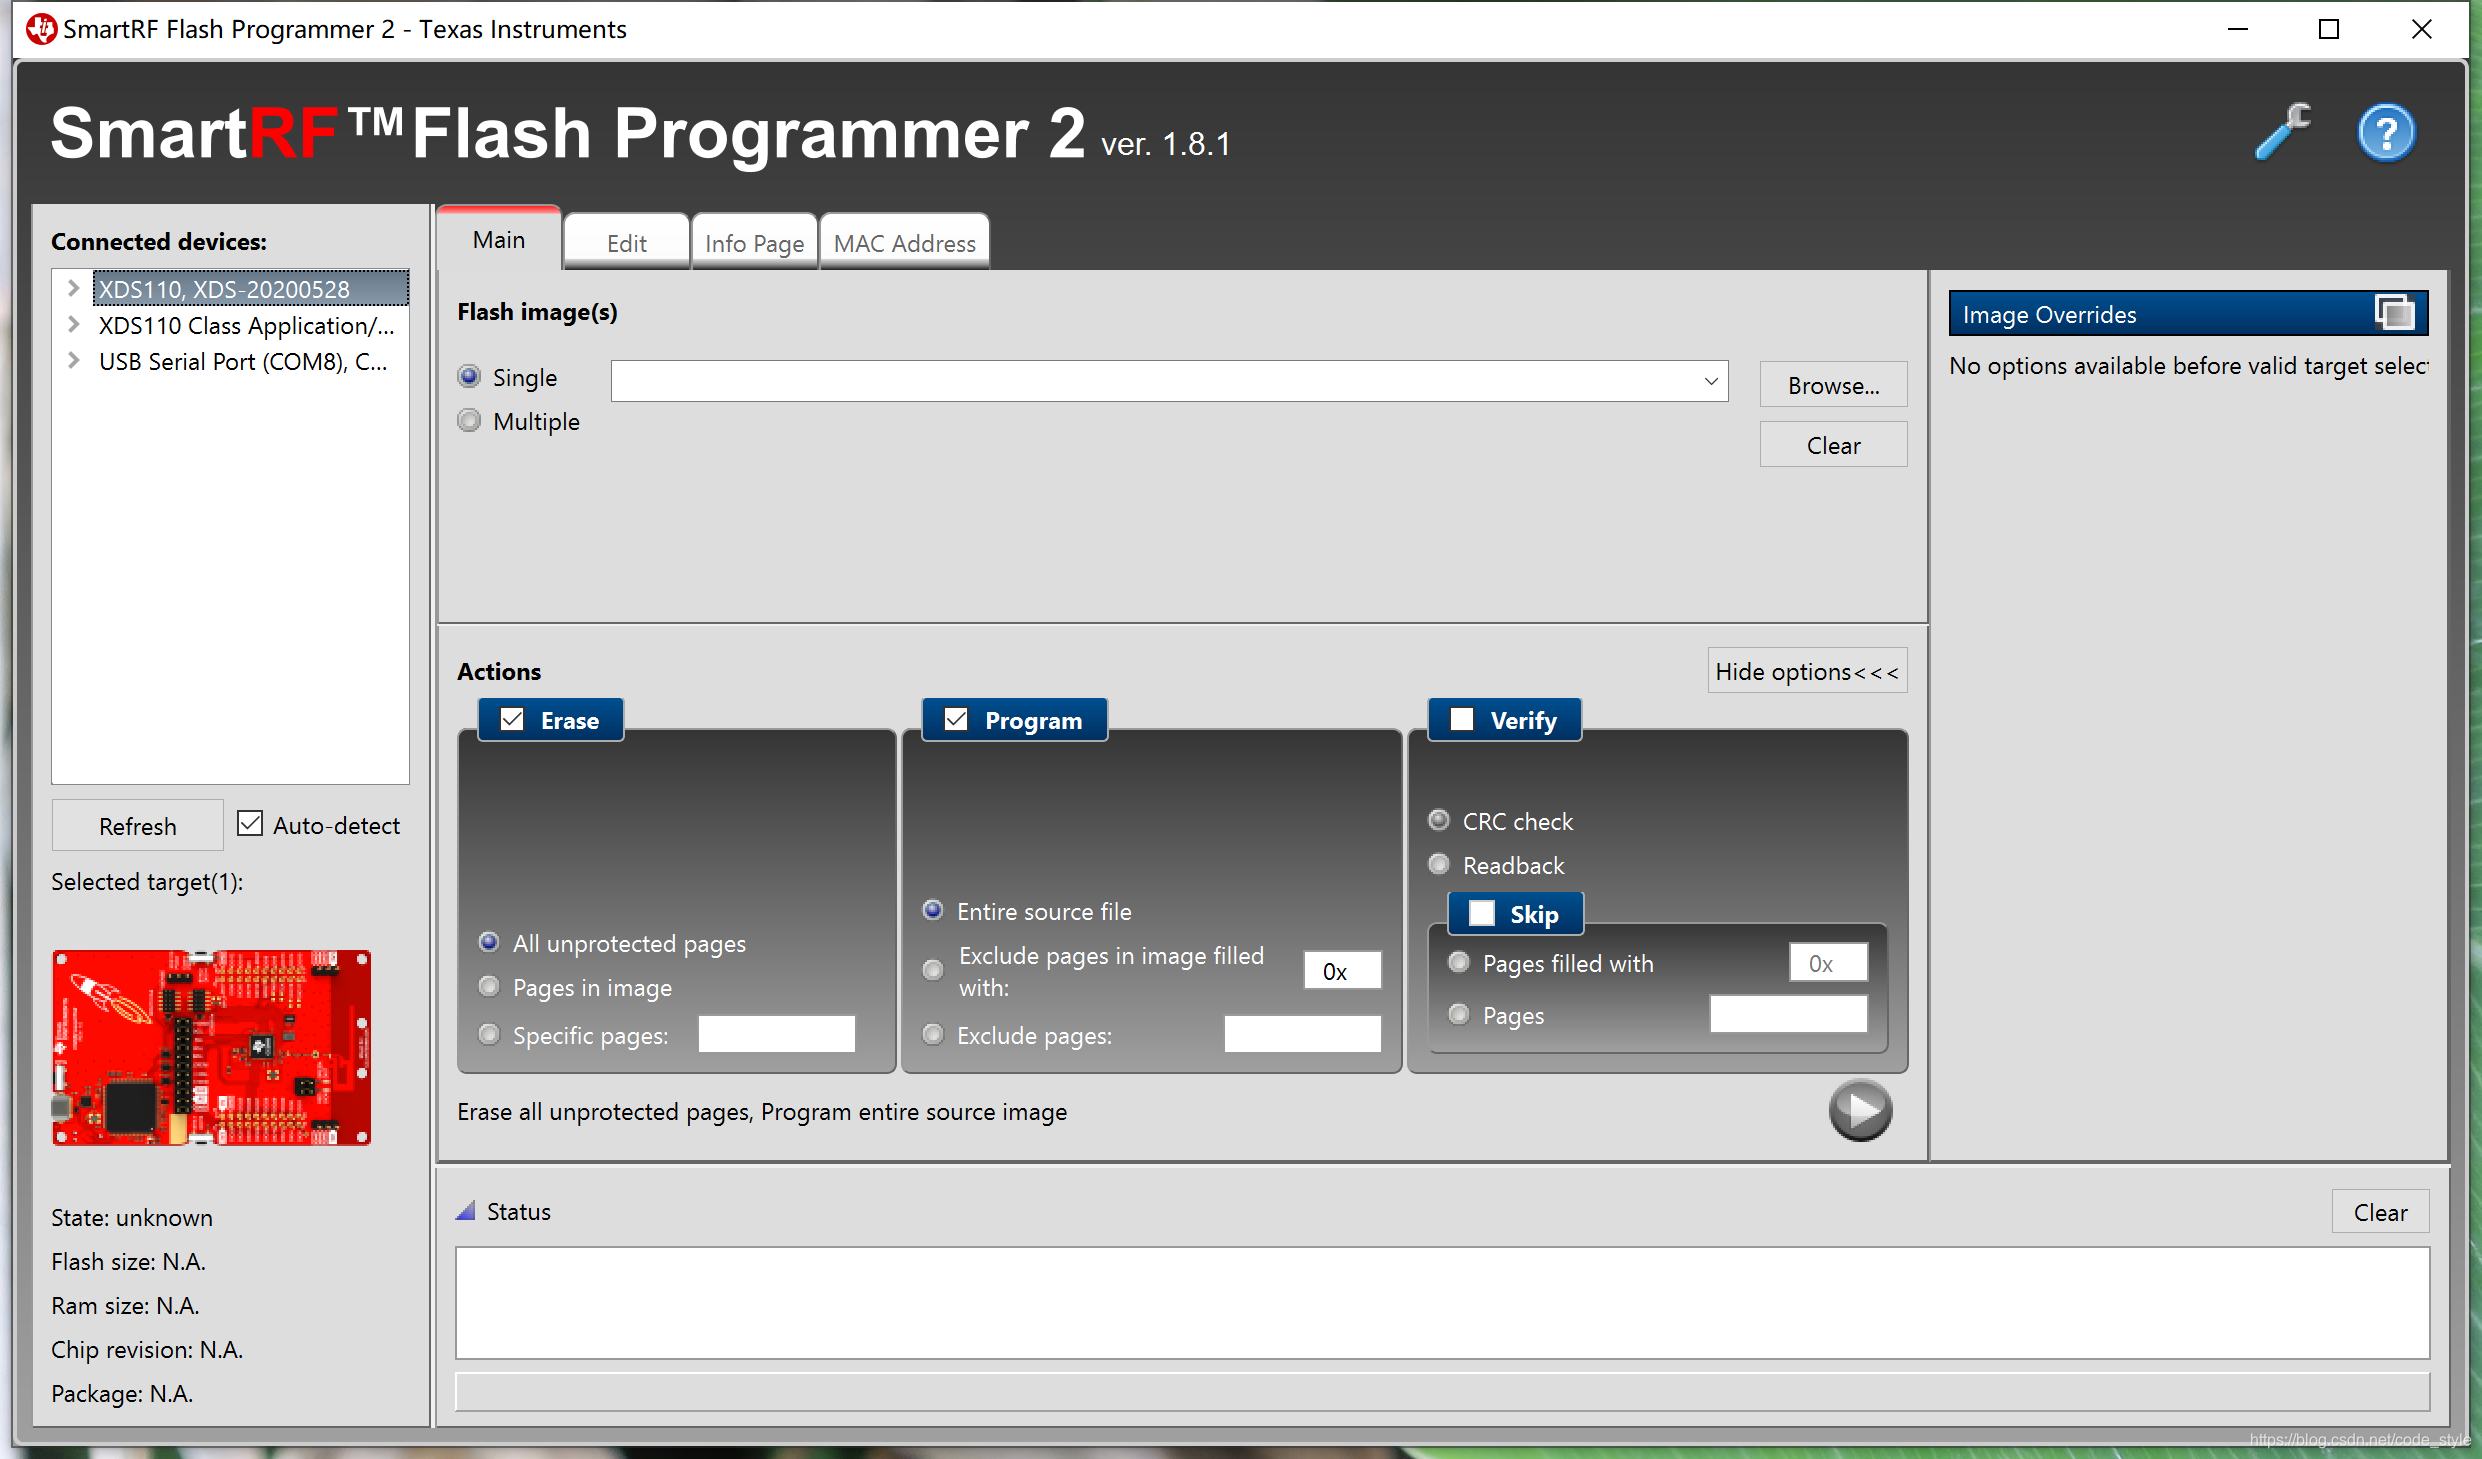Click the Hide options<<< button
The image size is (2482, 1459).
[1806, 671]
